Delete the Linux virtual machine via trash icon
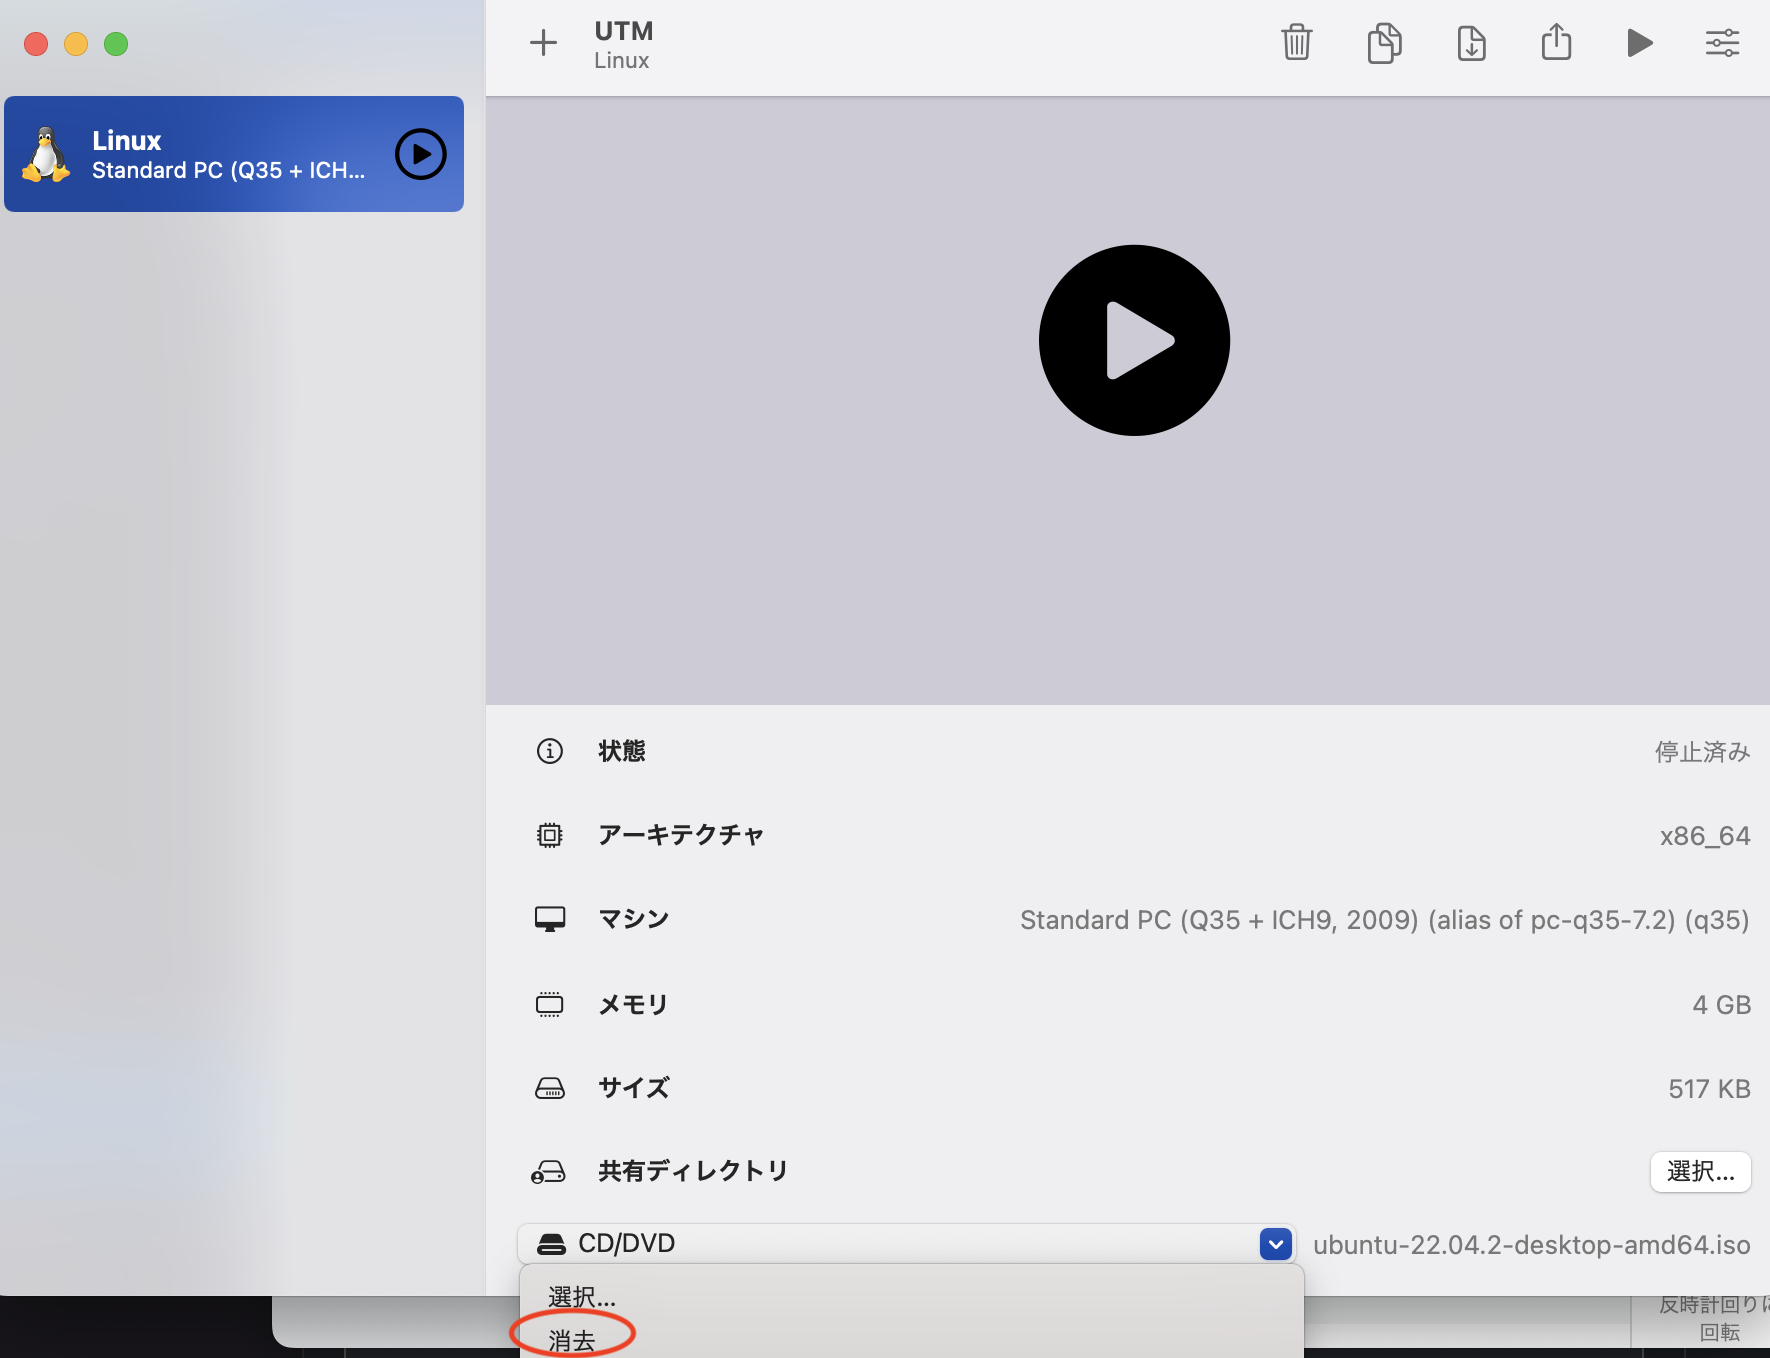 pyautogui.click(x=1296, y=43)
